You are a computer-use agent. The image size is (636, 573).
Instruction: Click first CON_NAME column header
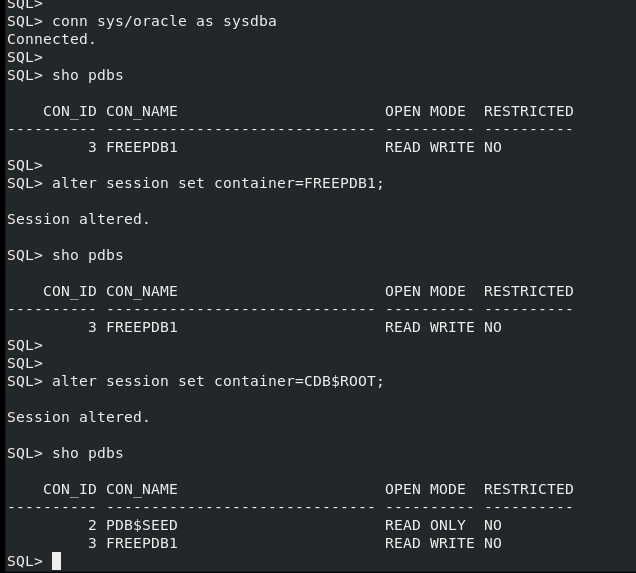[142, 112]
